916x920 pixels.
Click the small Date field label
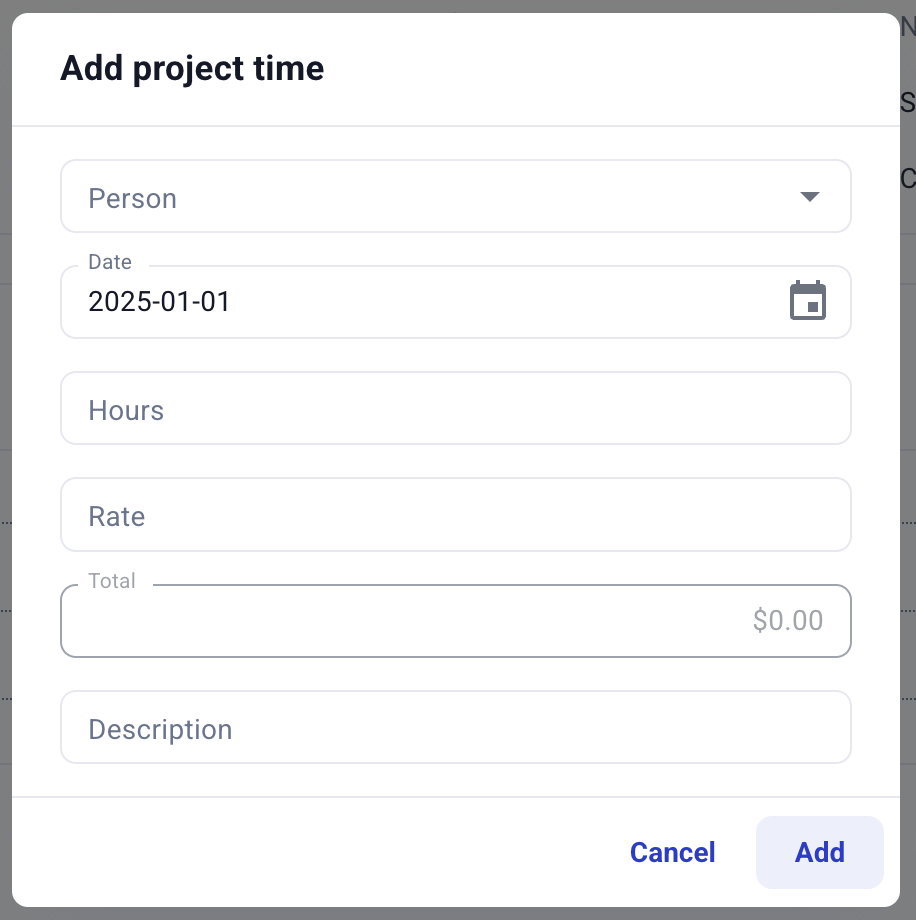(110, 262)
